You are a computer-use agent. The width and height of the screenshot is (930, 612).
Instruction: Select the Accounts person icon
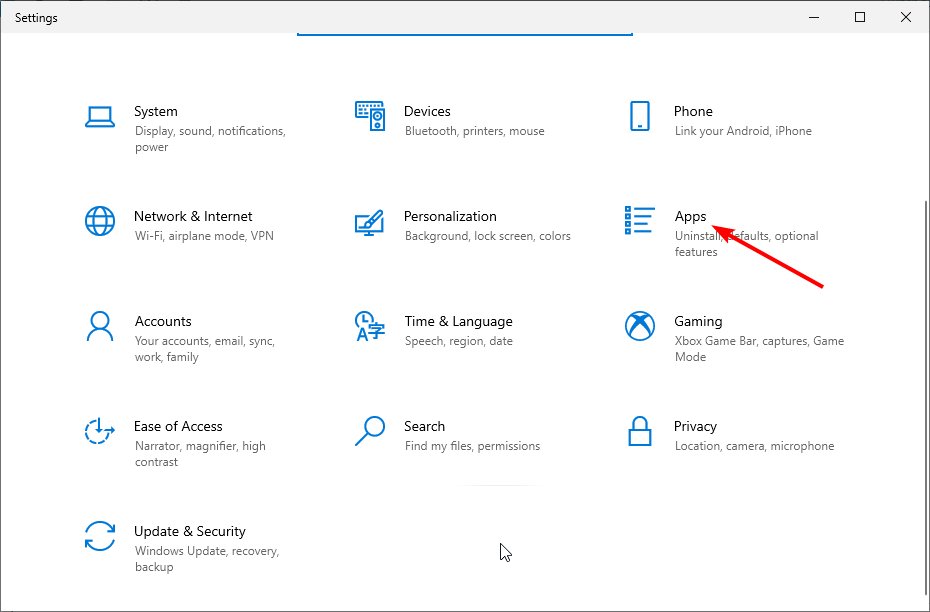click(x=100, y=326)
